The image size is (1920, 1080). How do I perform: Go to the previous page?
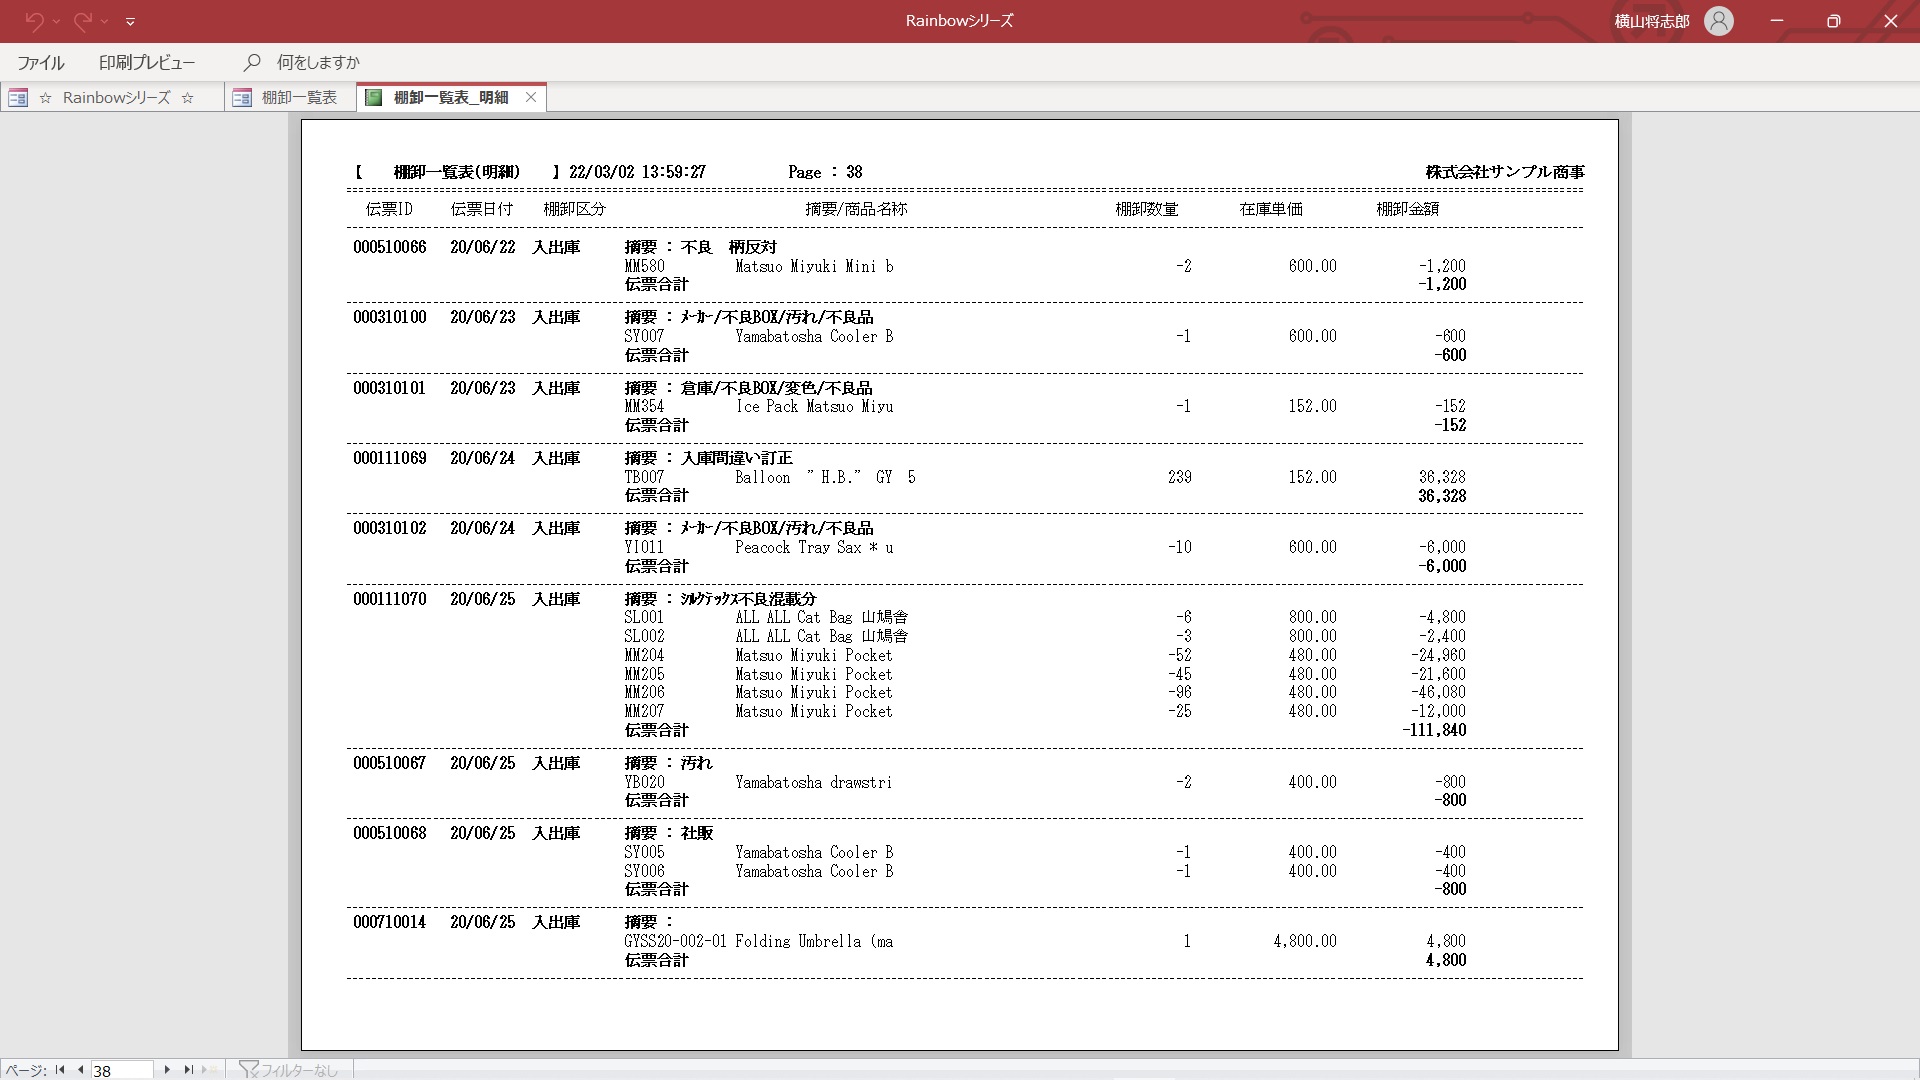pyautogui.click(x=80, y=1070)
